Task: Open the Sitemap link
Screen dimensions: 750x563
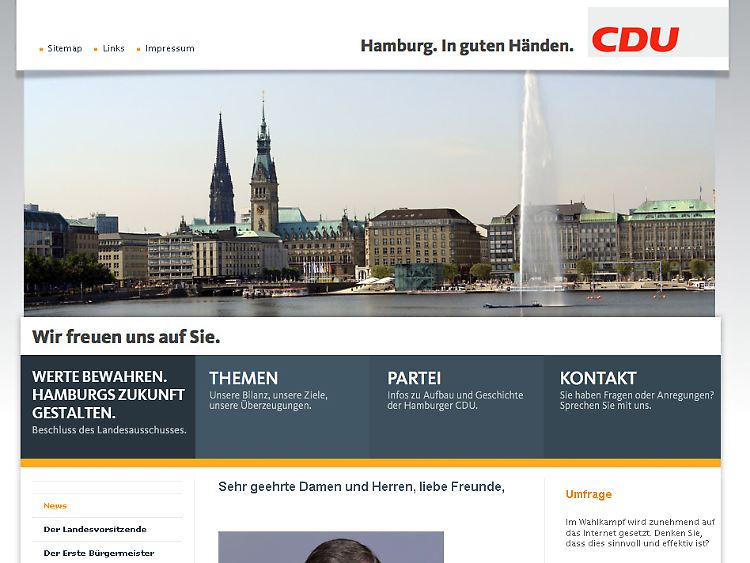Action: (65, 48)
